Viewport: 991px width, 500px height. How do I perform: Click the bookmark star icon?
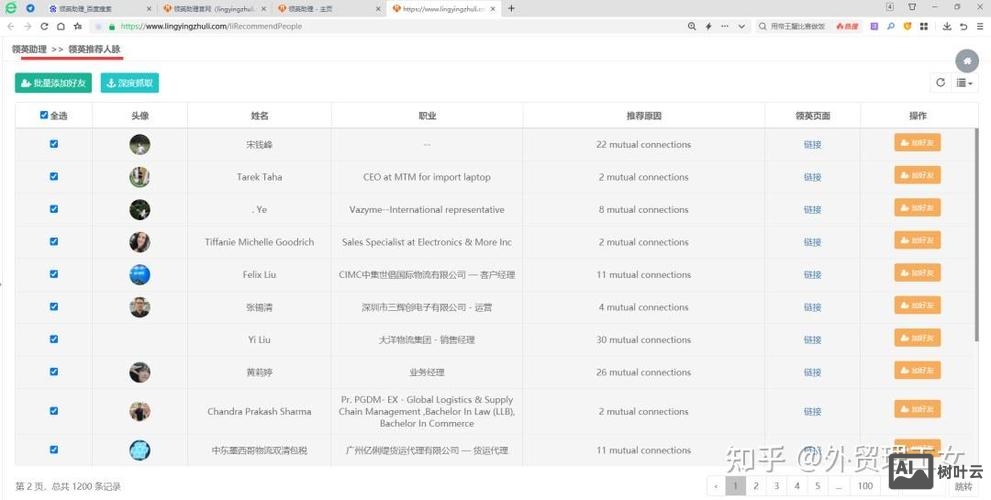(78, 27)
